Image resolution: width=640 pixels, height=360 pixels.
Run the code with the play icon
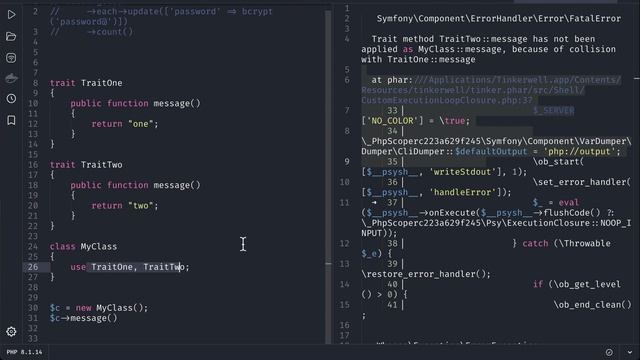[x=11, y=15]
